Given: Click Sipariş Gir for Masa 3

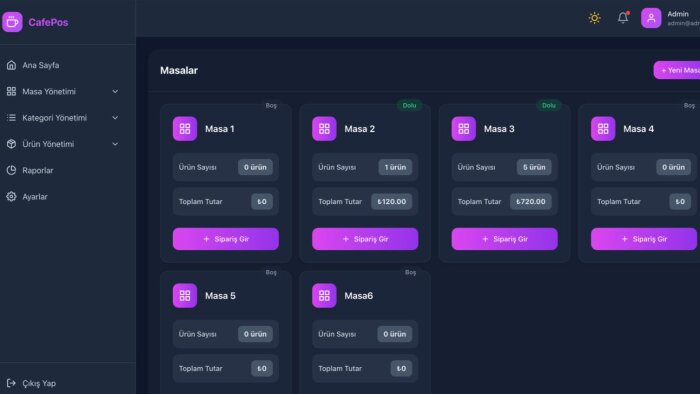Looking at the screenshot, I should click(504, 239).
